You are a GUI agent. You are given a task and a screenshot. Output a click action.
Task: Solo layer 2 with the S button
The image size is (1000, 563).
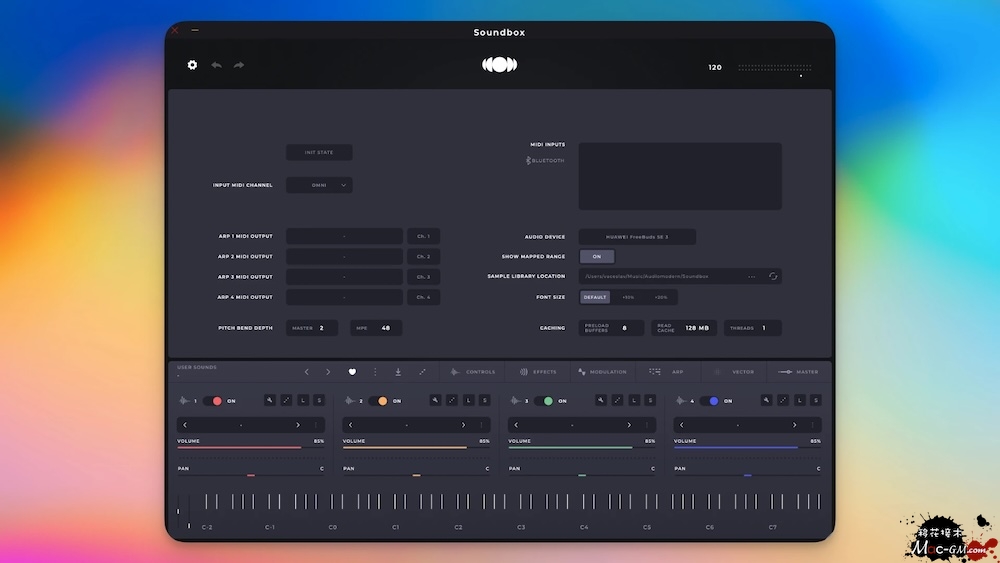coord(484,400)
